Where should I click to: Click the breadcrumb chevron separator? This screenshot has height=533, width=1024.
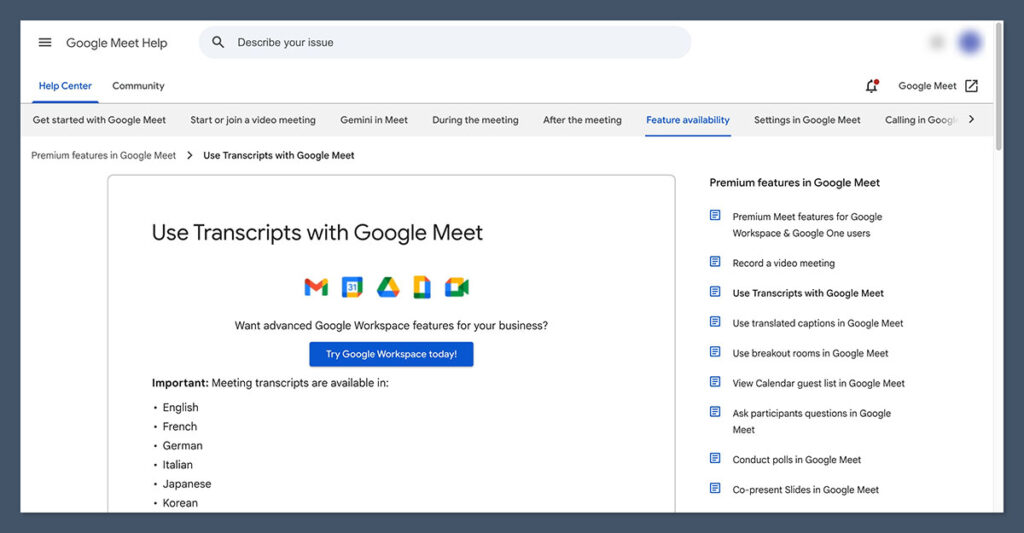point(189,155)
